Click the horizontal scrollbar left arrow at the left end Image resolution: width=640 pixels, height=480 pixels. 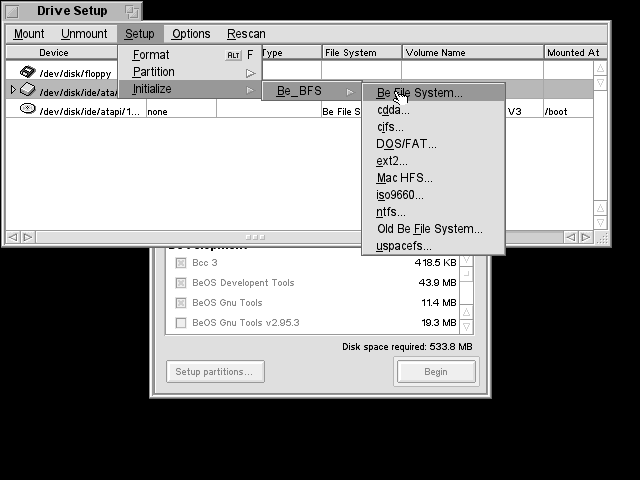tap(13, 237)
